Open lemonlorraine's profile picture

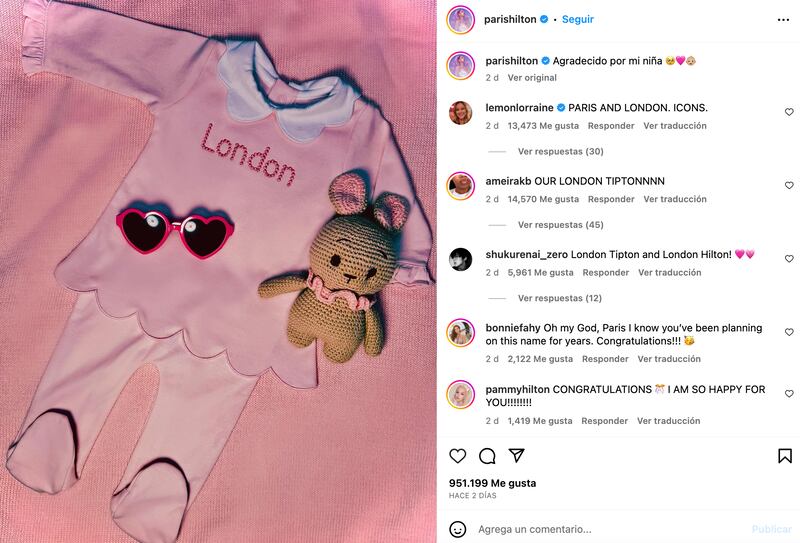pos(460,112)
